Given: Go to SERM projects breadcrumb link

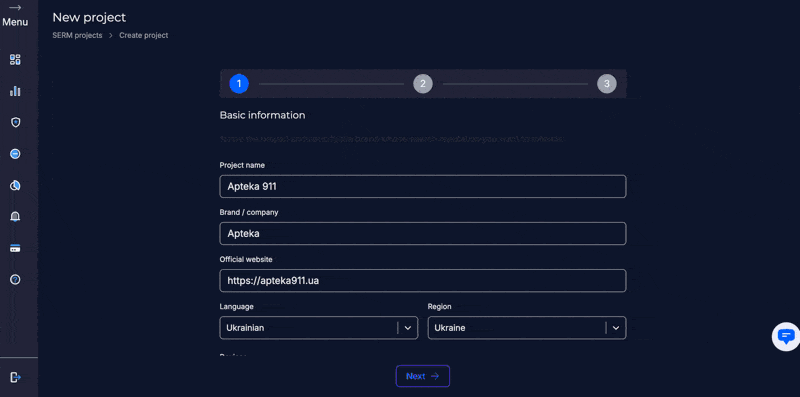Looking at the screenshot, I should (77, 35).
